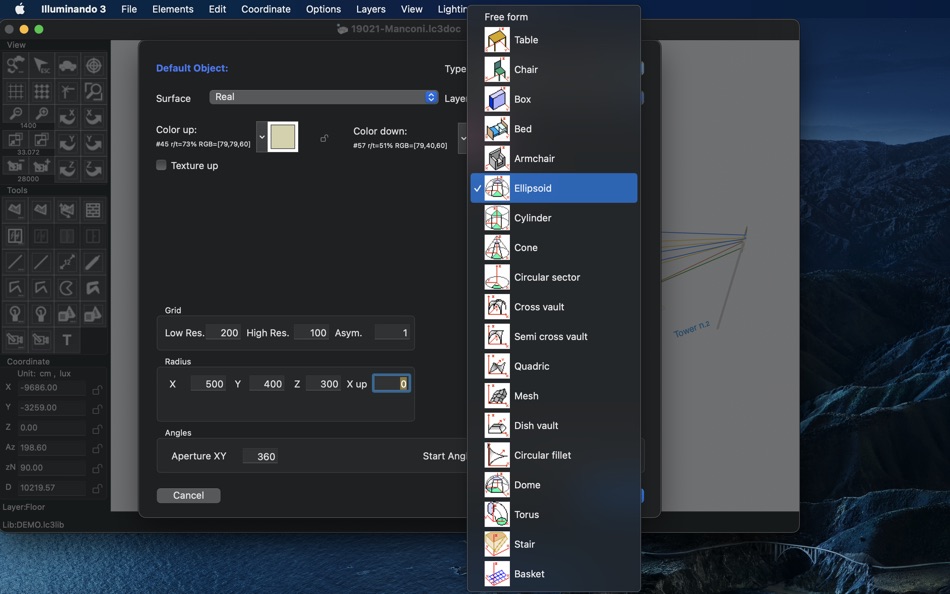The image size is (950, 594).
Task: Click the X up field
Action: (x=391, y=384)
